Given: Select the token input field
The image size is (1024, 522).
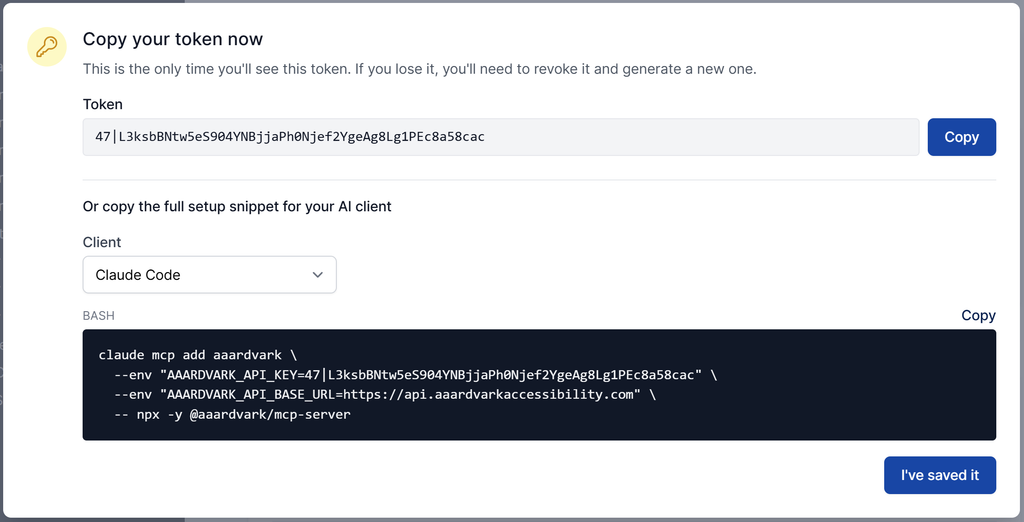Looking at the screenshot, I should (x=501, y=137).
